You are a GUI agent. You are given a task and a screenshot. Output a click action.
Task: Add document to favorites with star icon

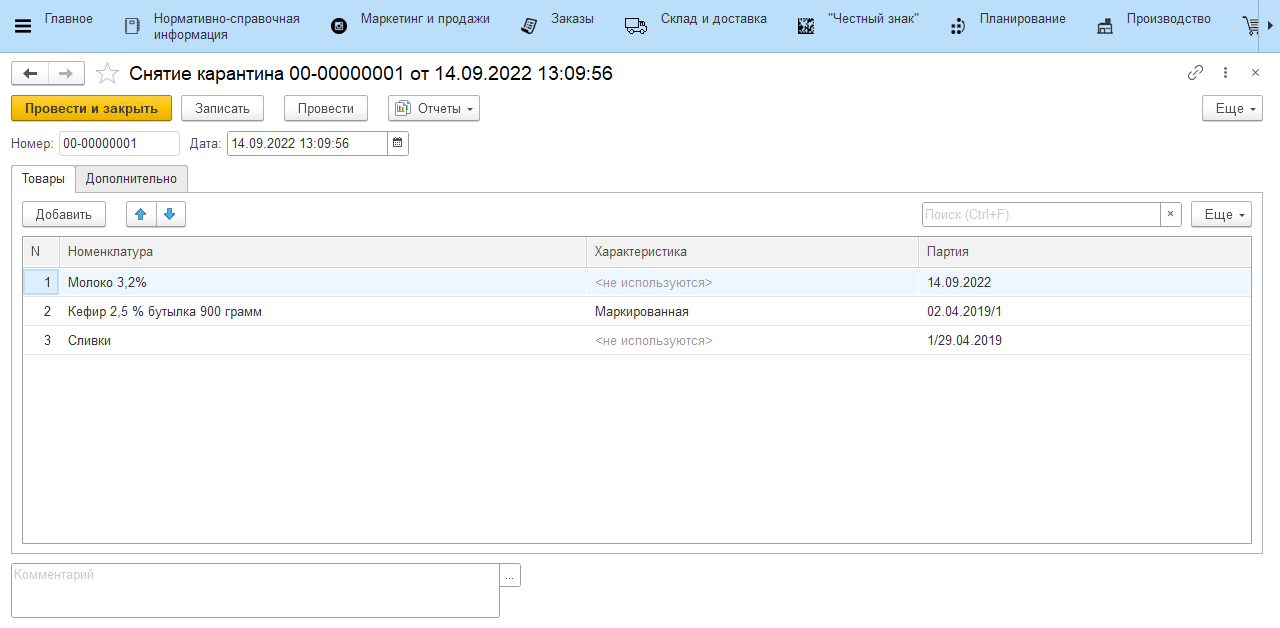107,73
